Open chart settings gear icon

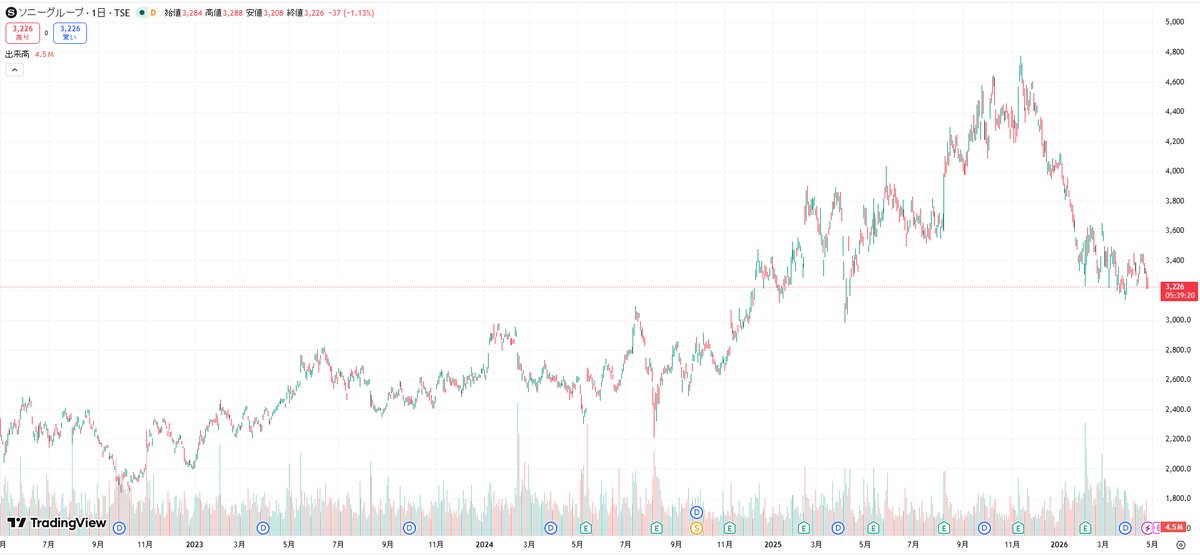1180,545
